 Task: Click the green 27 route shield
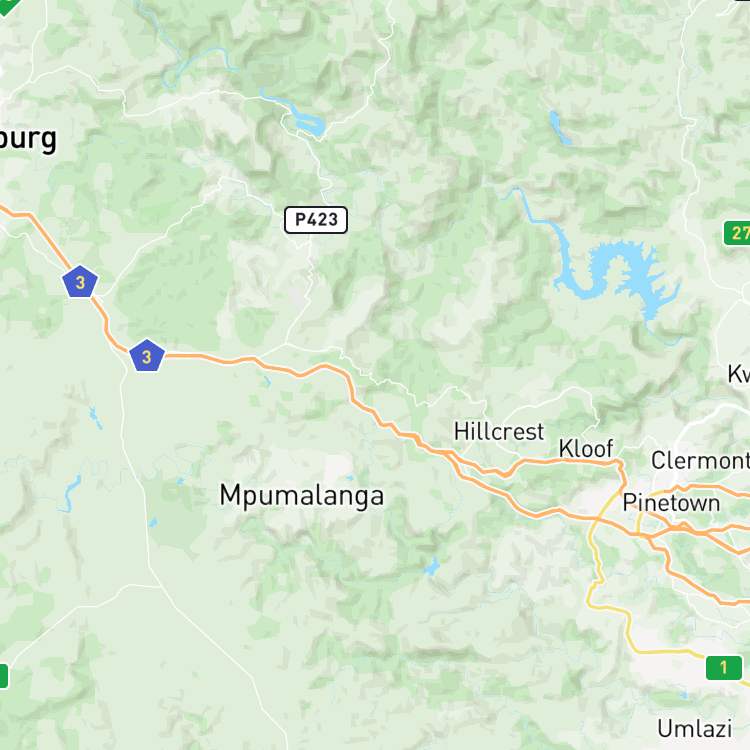pyautogui.click(x=737, y=233)
